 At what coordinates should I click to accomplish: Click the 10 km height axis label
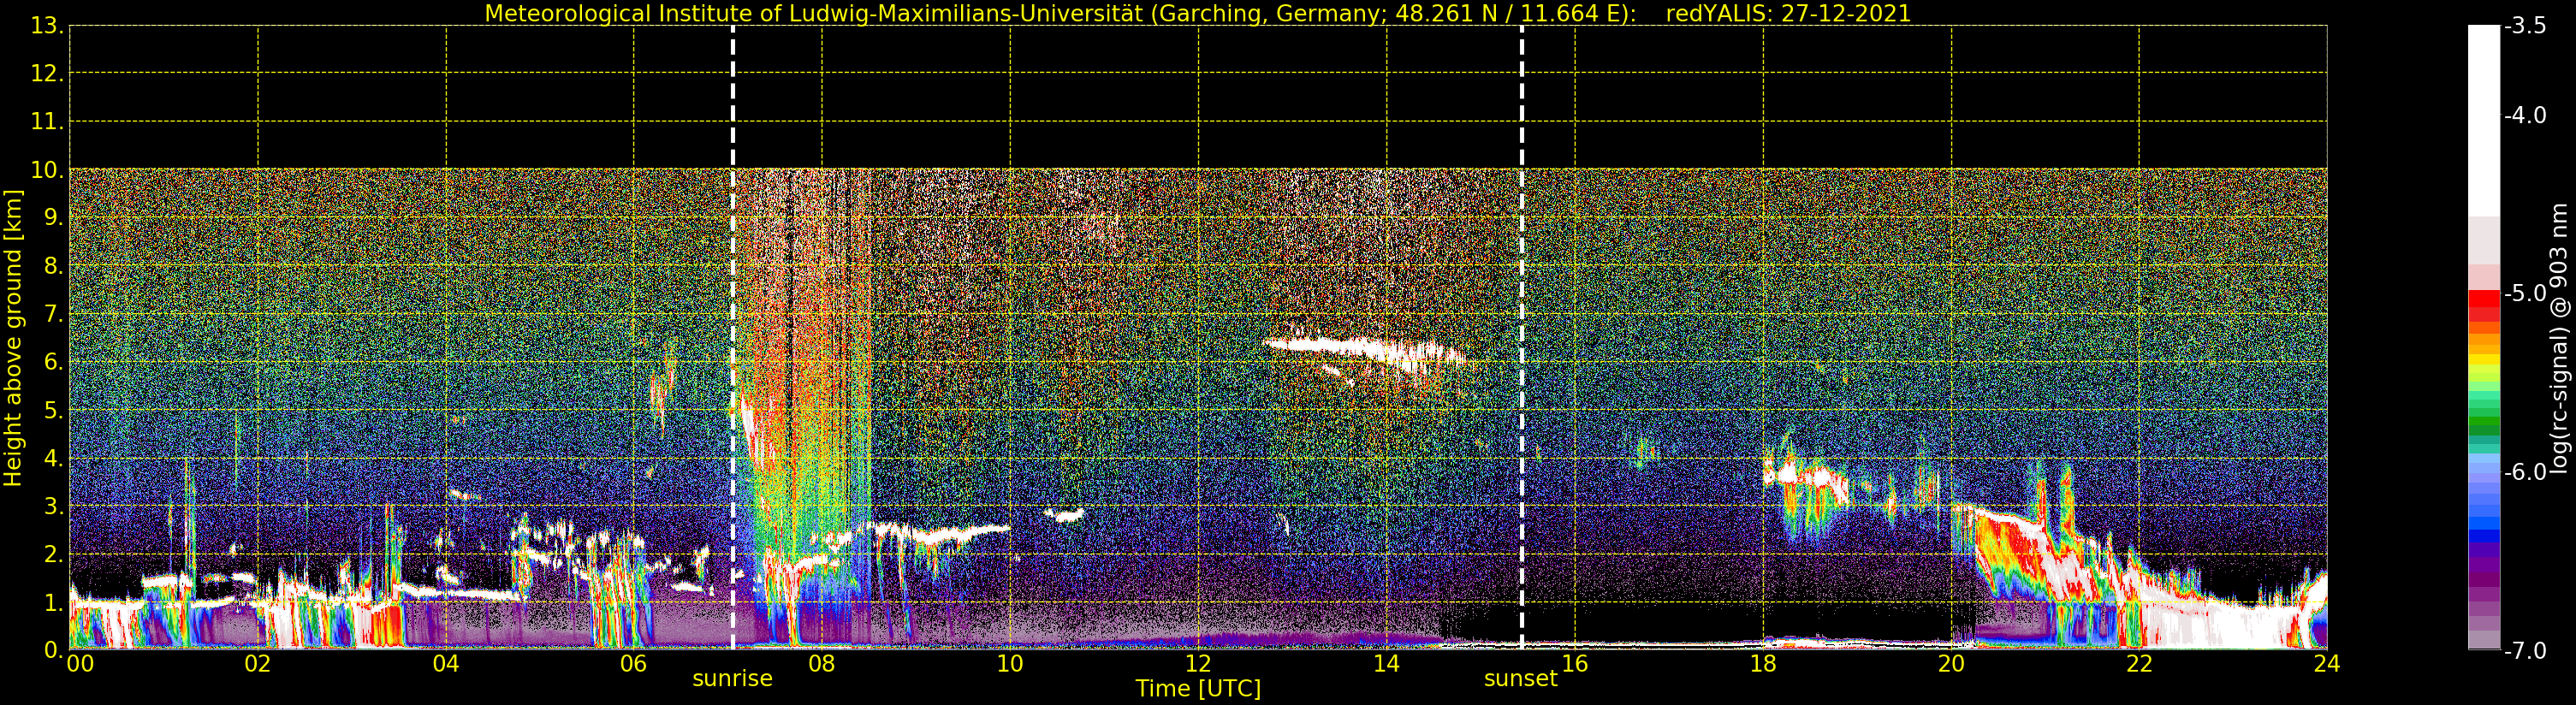click(47, 170)
